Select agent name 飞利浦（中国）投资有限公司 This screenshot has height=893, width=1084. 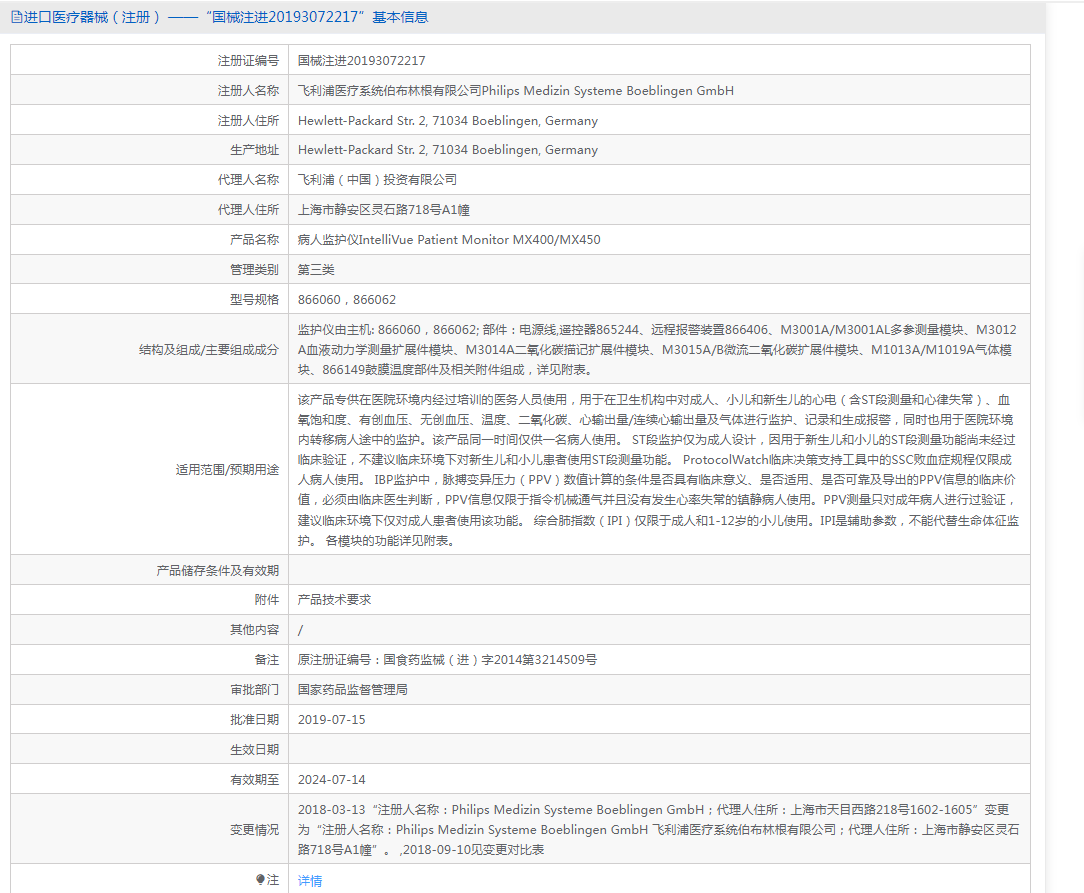tap(377, 180)
